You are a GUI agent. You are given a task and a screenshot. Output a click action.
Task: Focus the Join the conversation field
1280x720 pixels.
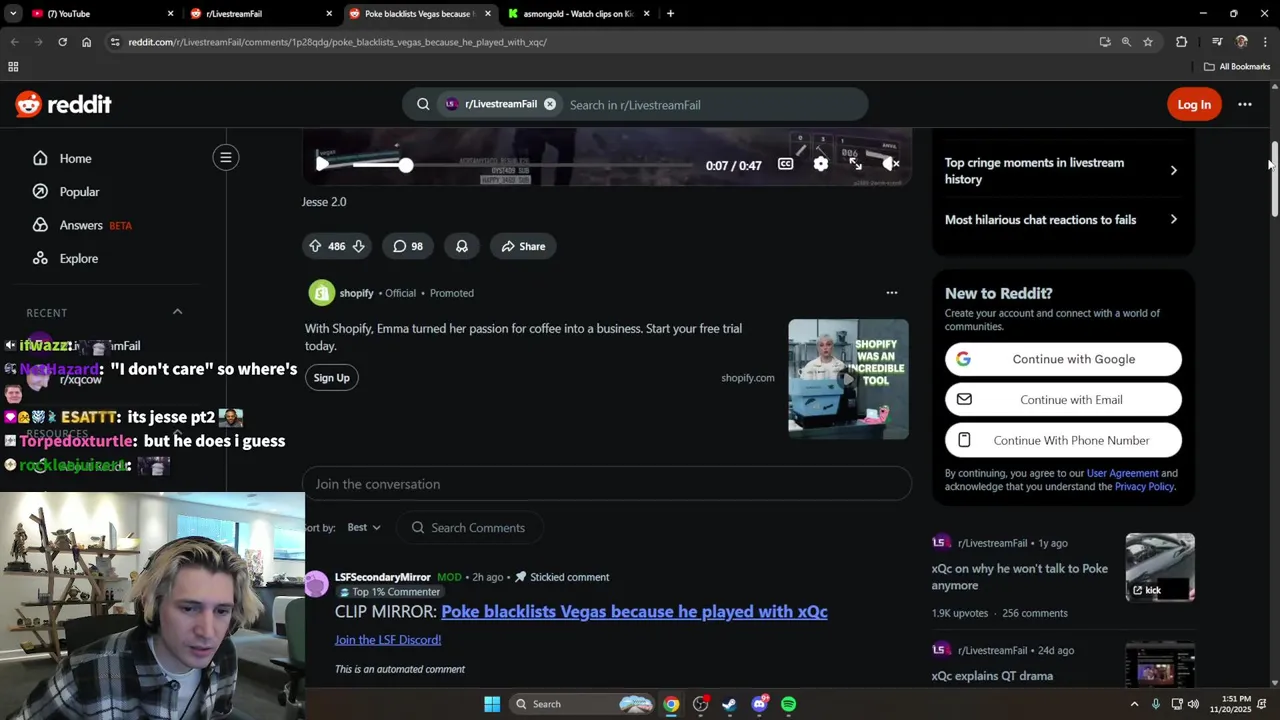[607, 484]
